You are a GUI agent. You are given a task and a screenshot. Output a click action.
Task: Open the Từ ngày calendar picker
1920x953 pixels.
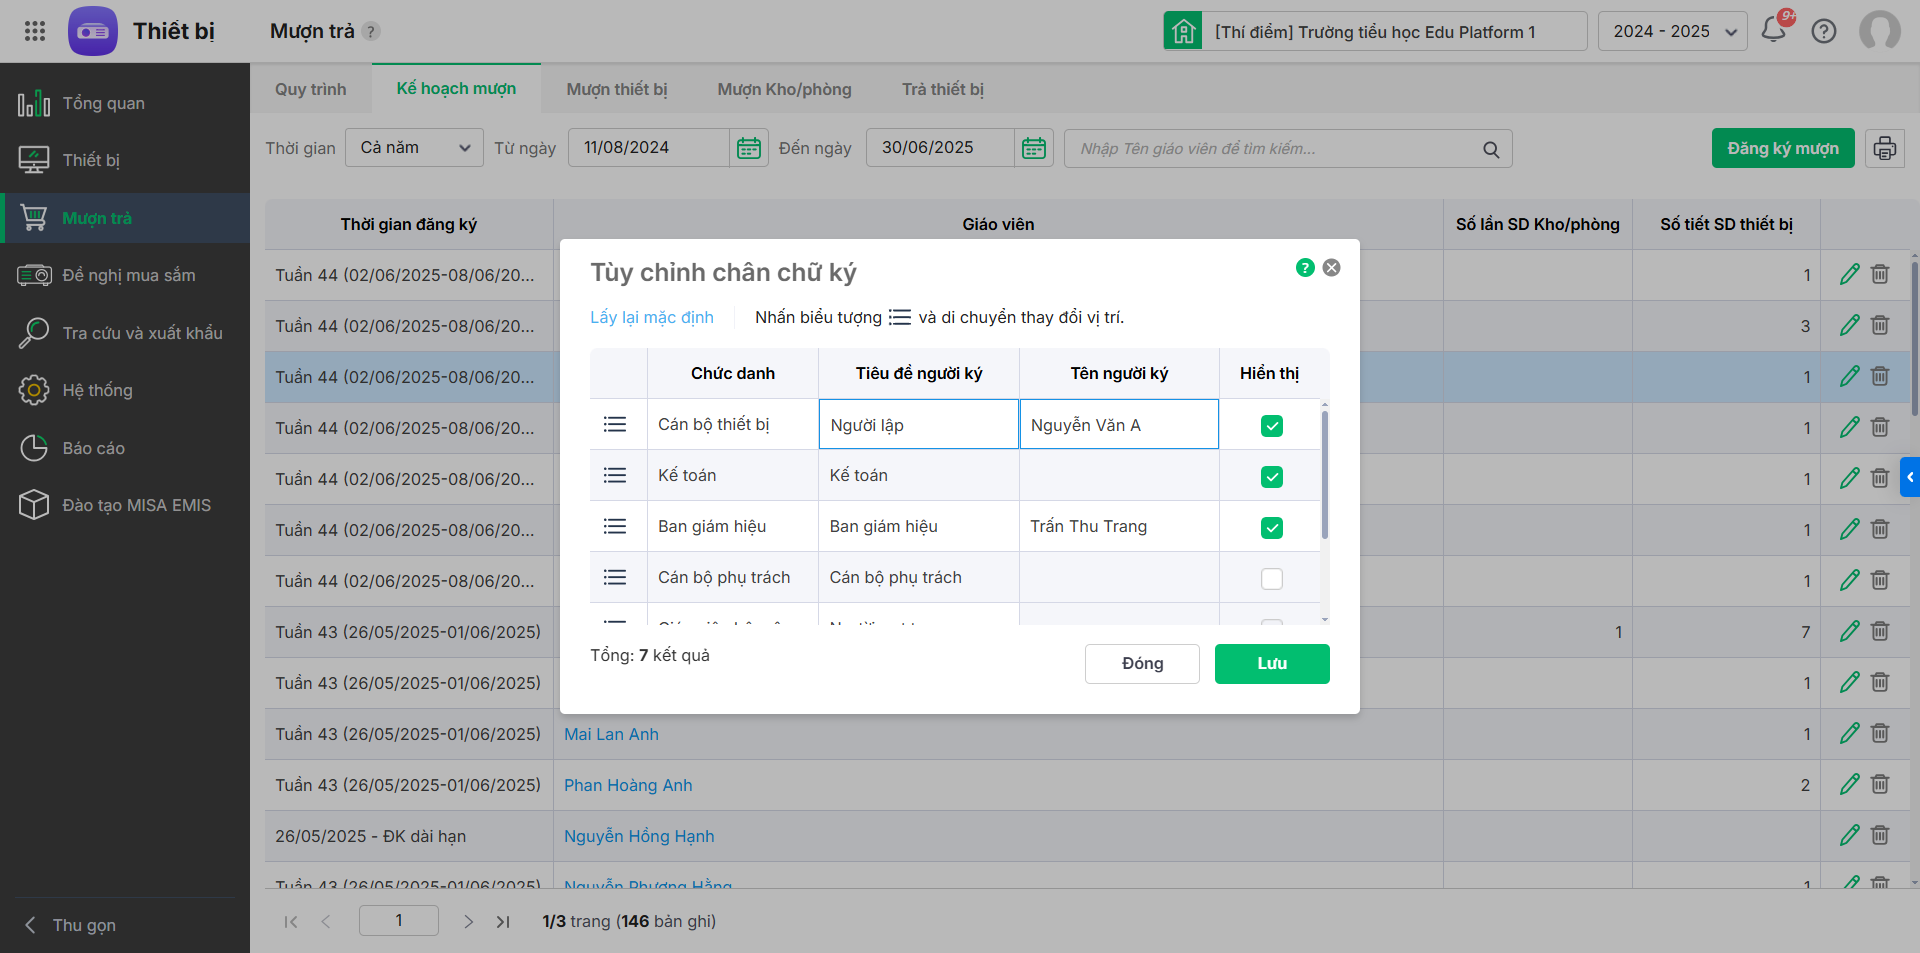pos(749,149)
